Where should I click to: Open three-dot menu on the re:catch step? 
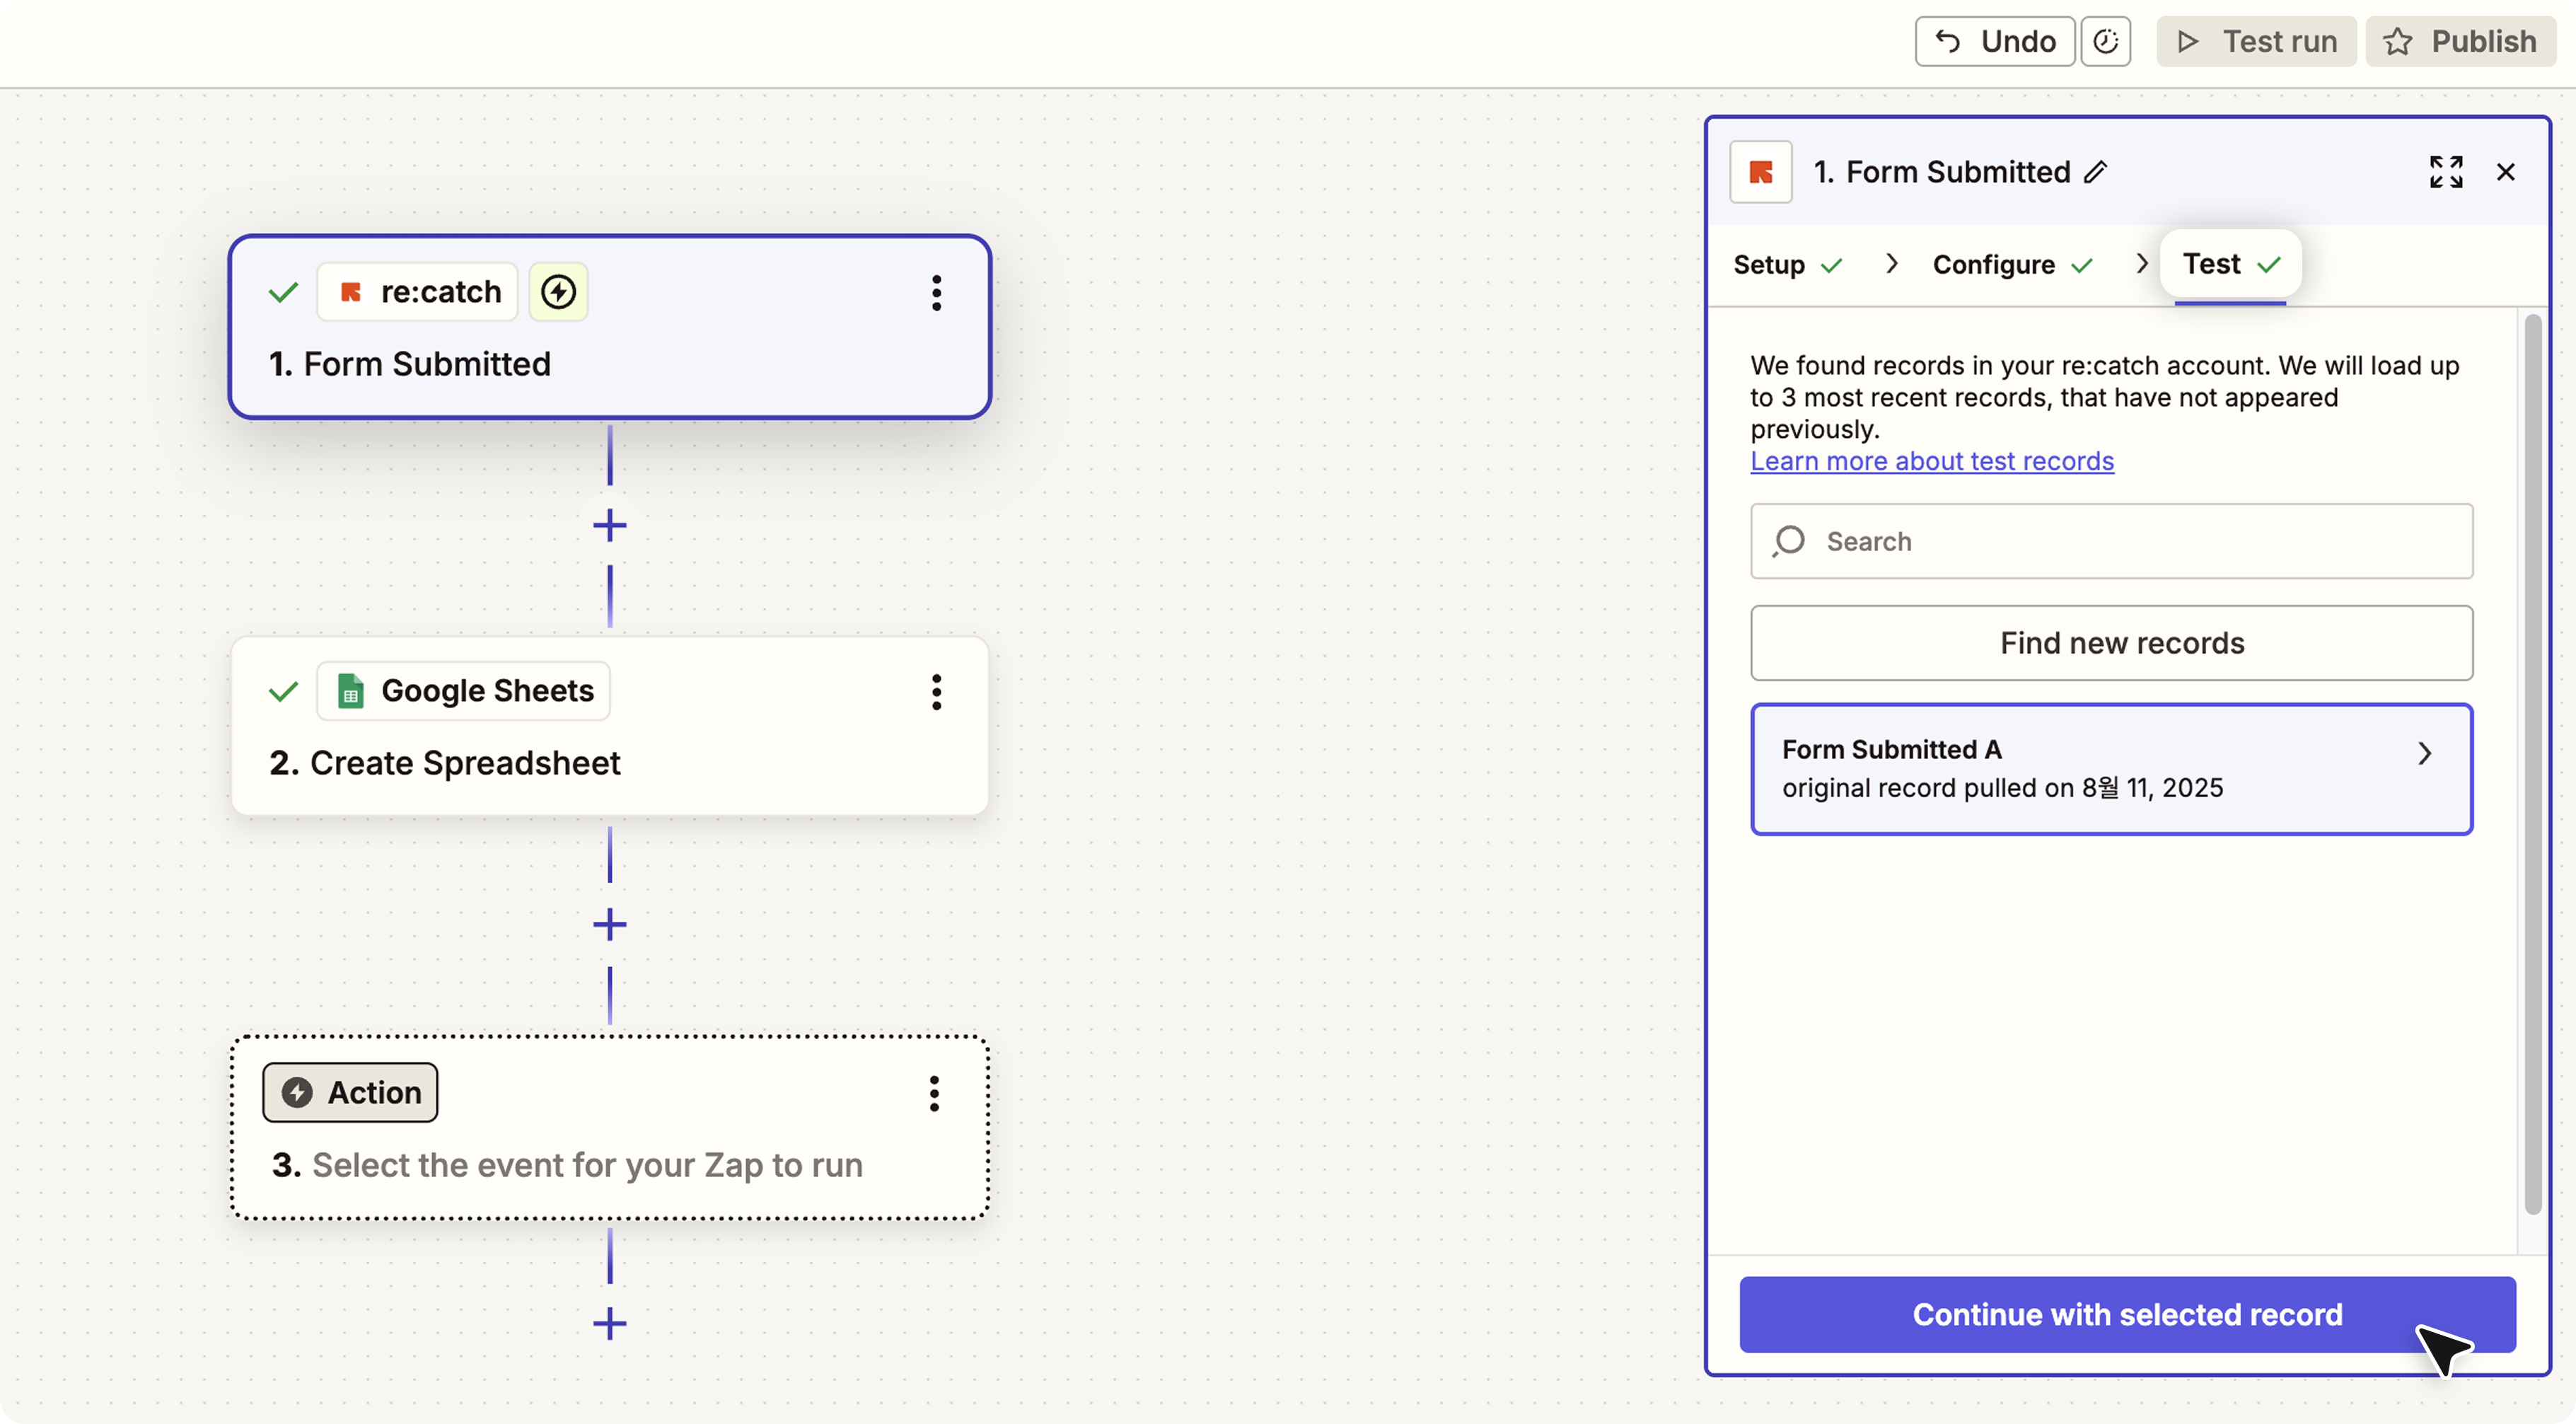click(936, 293)
